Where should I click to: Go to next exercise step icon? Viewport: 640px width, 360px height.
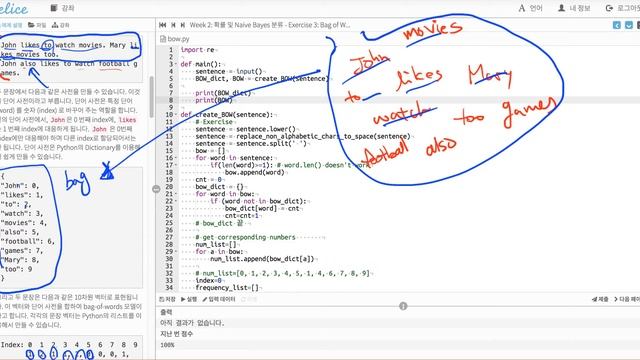click(x=182, y=25)
